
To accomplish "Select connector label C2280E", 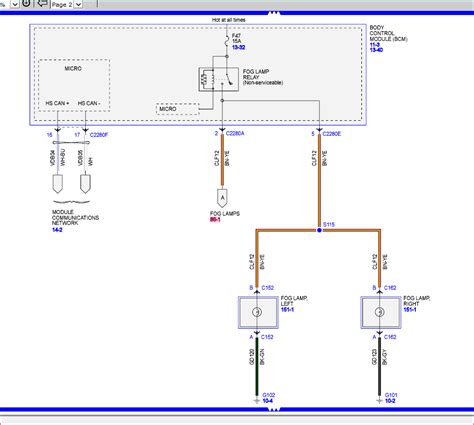I will tap(332, 134).
